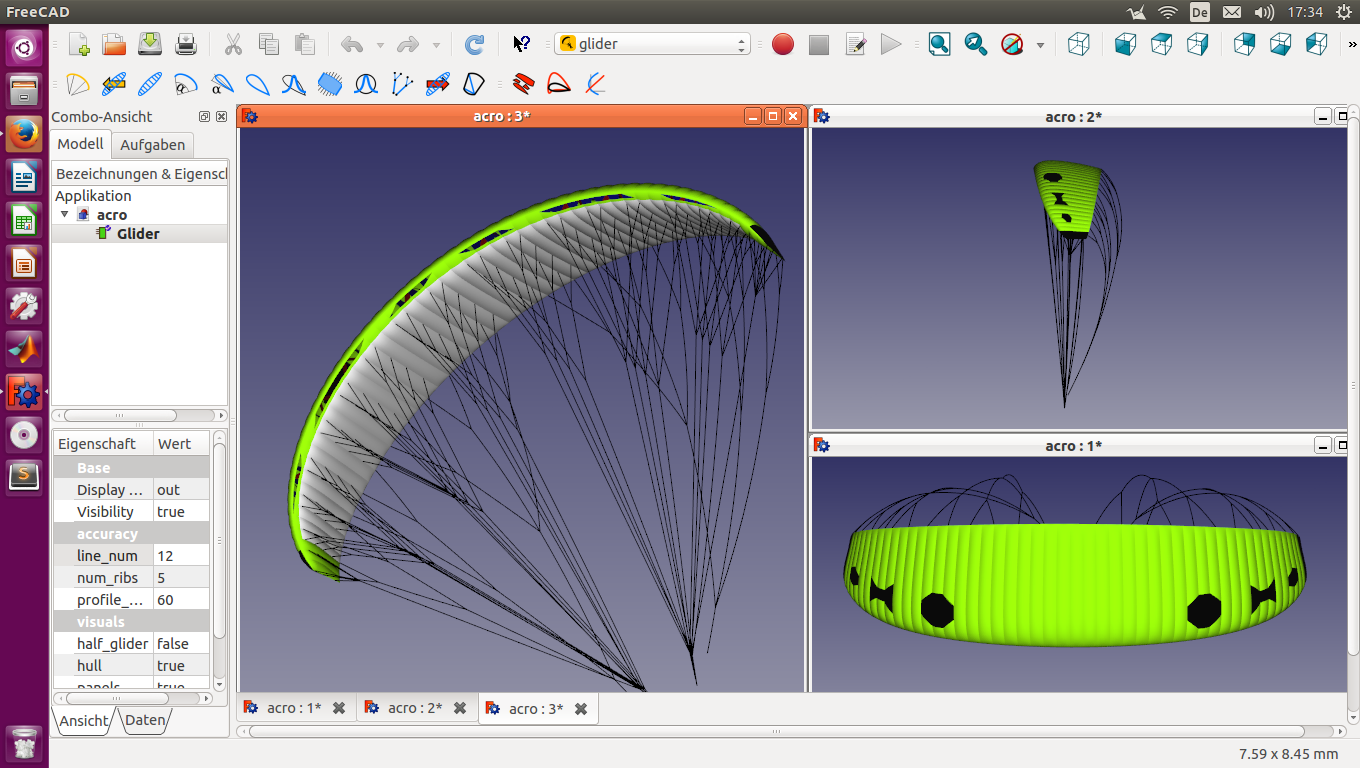This screenshot has height=768, width=1360.
Task: Select top view cube icon
Action: (x=1161, y=44)
